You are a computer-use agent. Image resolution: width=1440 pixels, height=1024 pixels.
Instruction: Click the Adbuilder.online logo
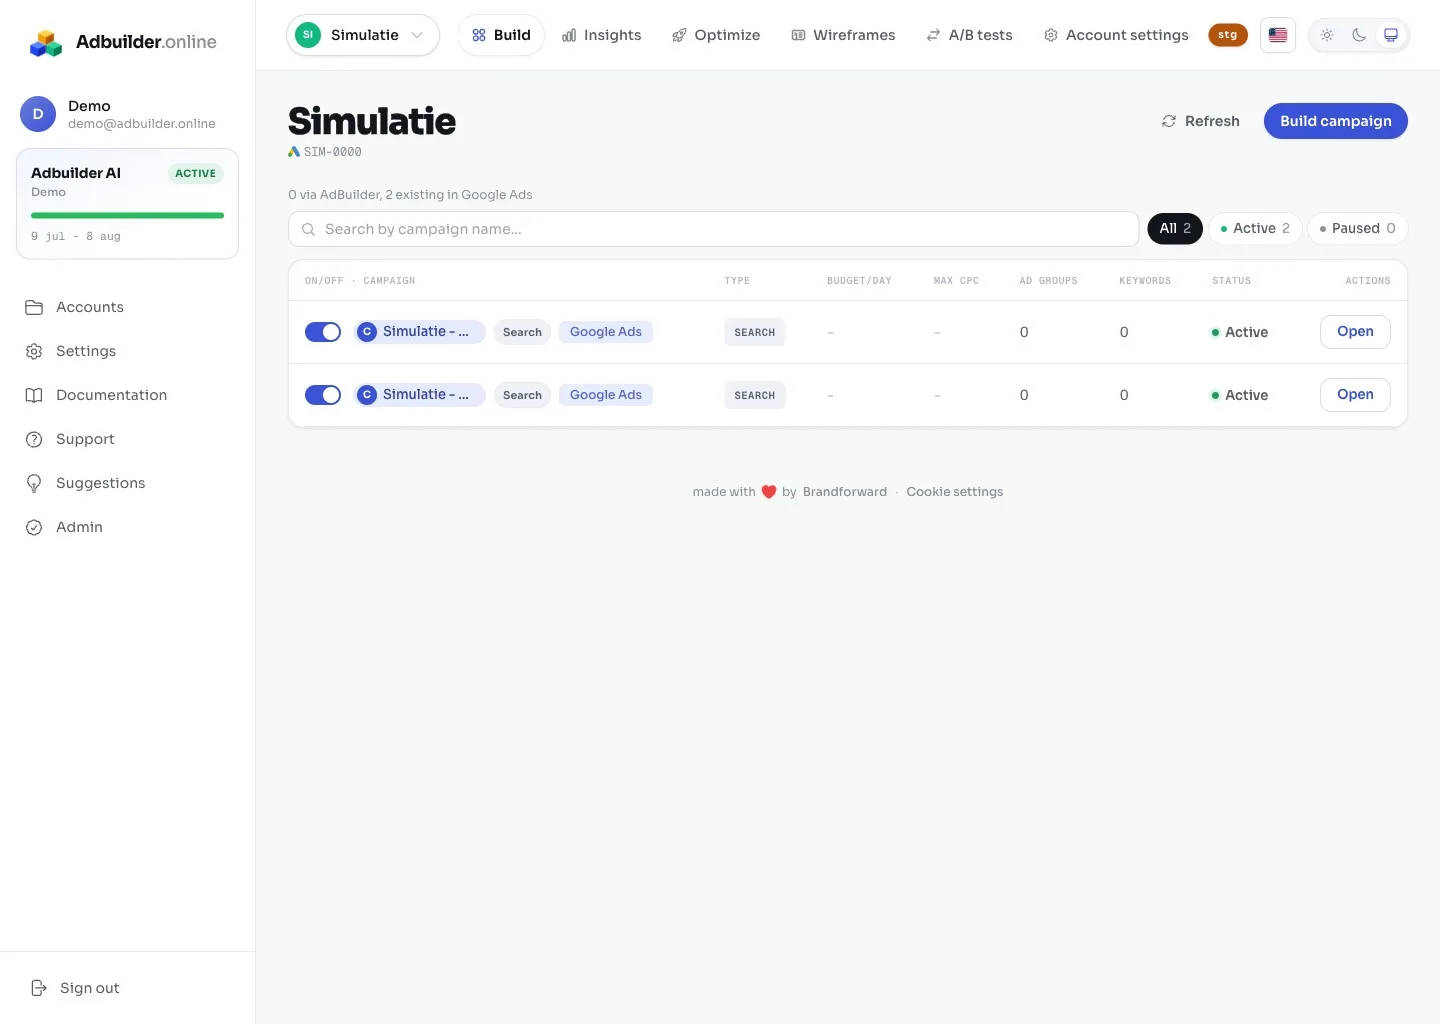(123, 42)
